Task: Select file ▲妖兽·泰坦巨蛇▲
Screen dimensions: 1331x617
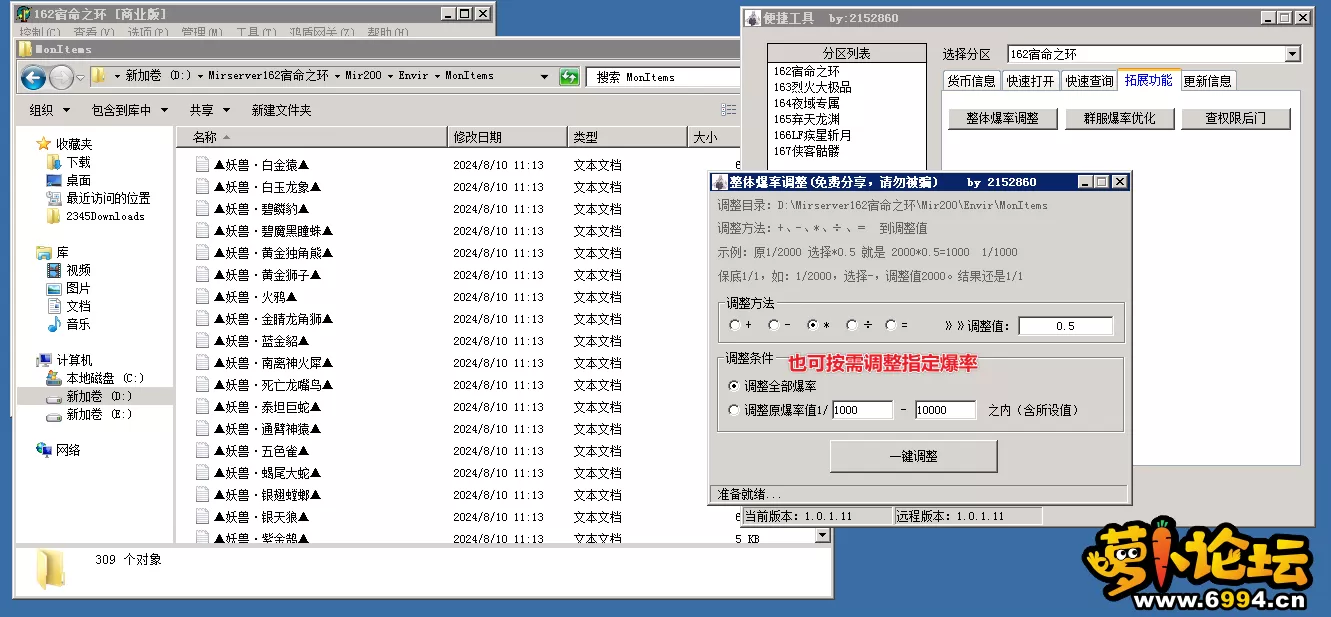Action: (267, 407)
